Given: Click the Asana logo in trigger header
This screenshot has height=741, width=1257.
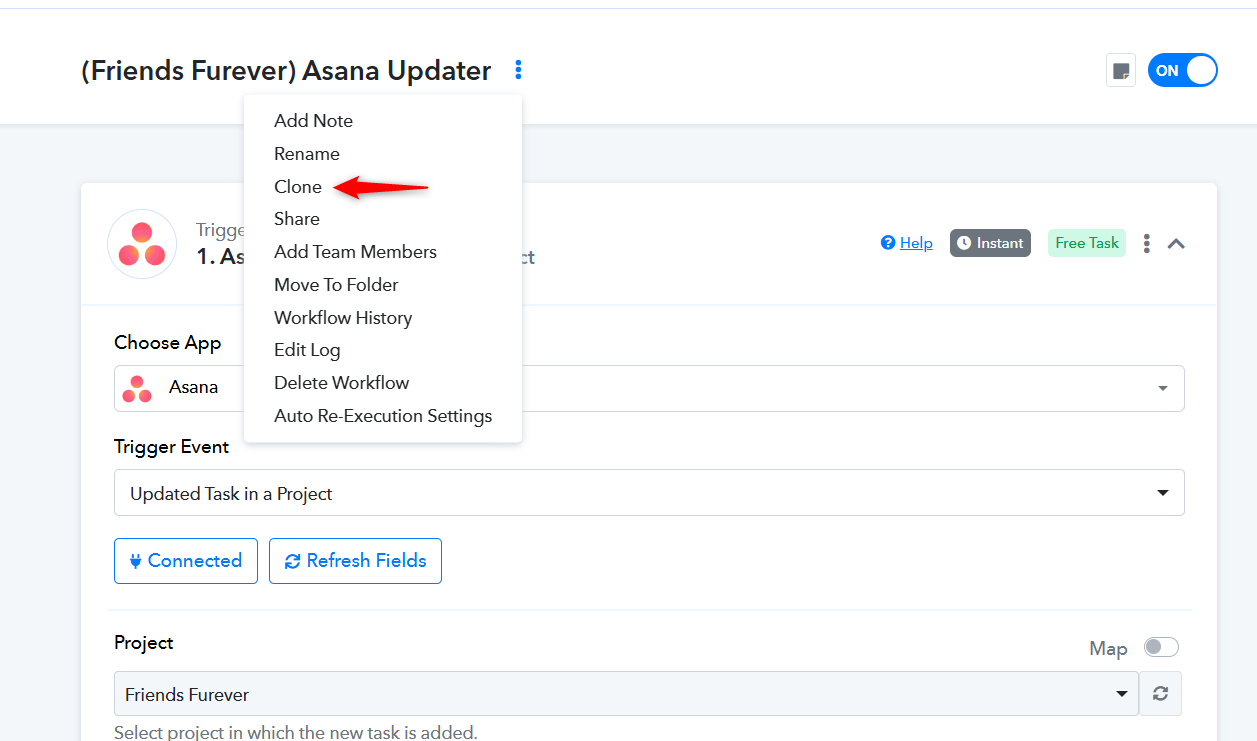Looking at the screenshot, I should click(142, 244).
